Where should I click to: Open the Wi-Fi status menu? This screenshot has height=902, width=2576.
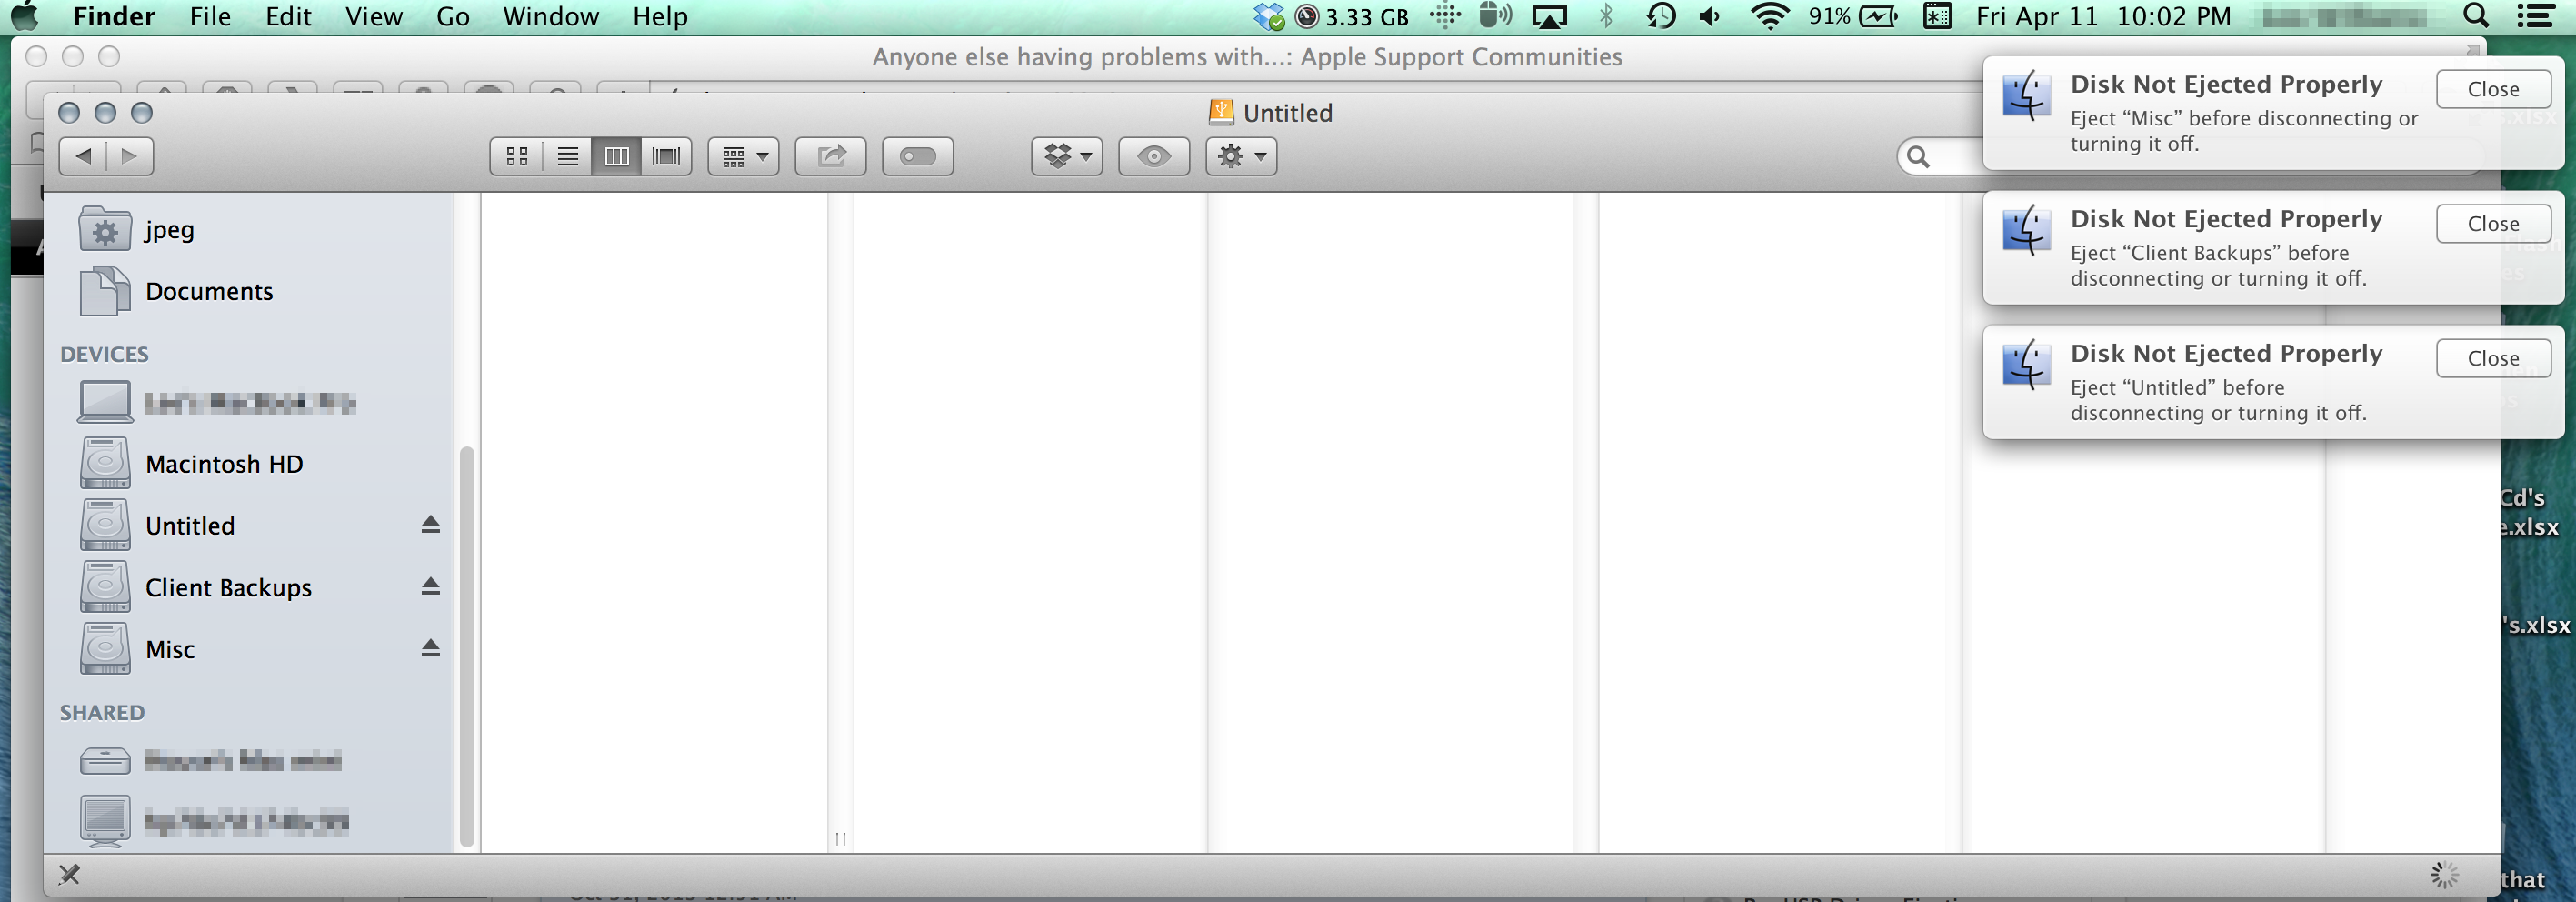tap(1770, 17)
